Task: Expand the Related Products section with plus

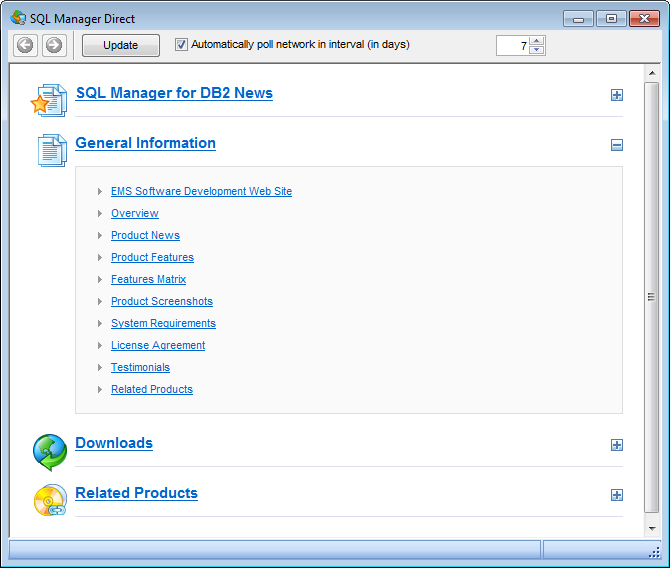Action: [617, 495]
